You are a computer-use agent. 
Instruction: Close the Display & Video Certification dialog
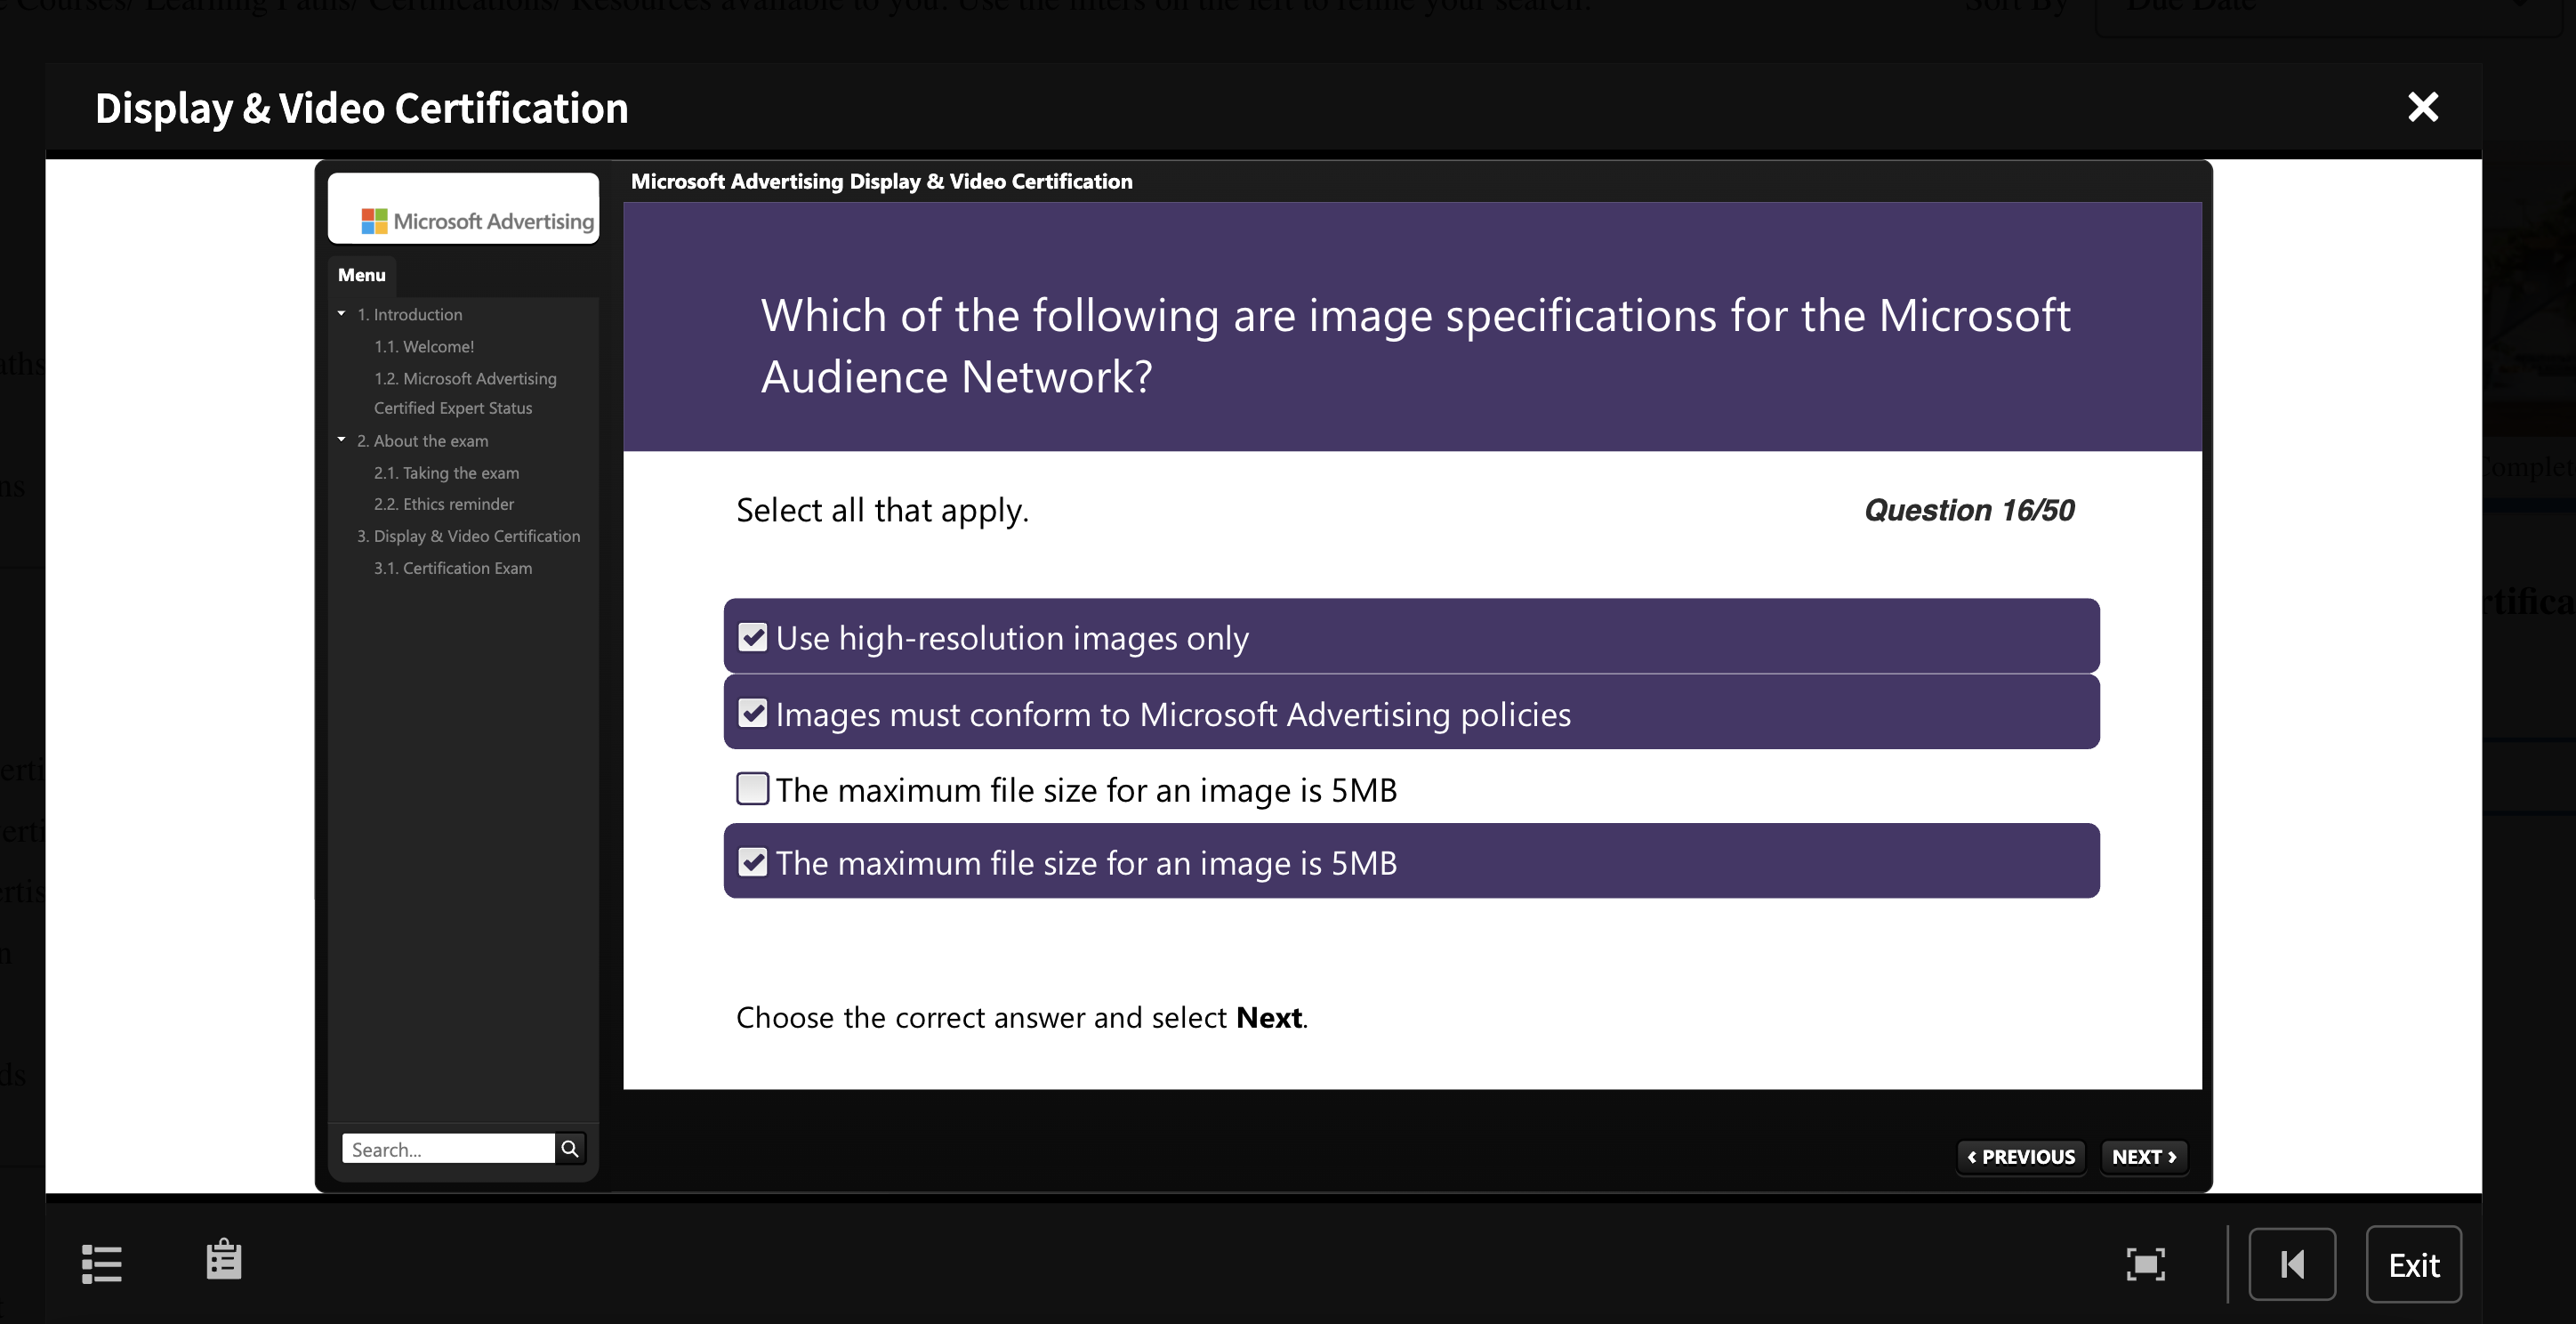pos(2423,107)
